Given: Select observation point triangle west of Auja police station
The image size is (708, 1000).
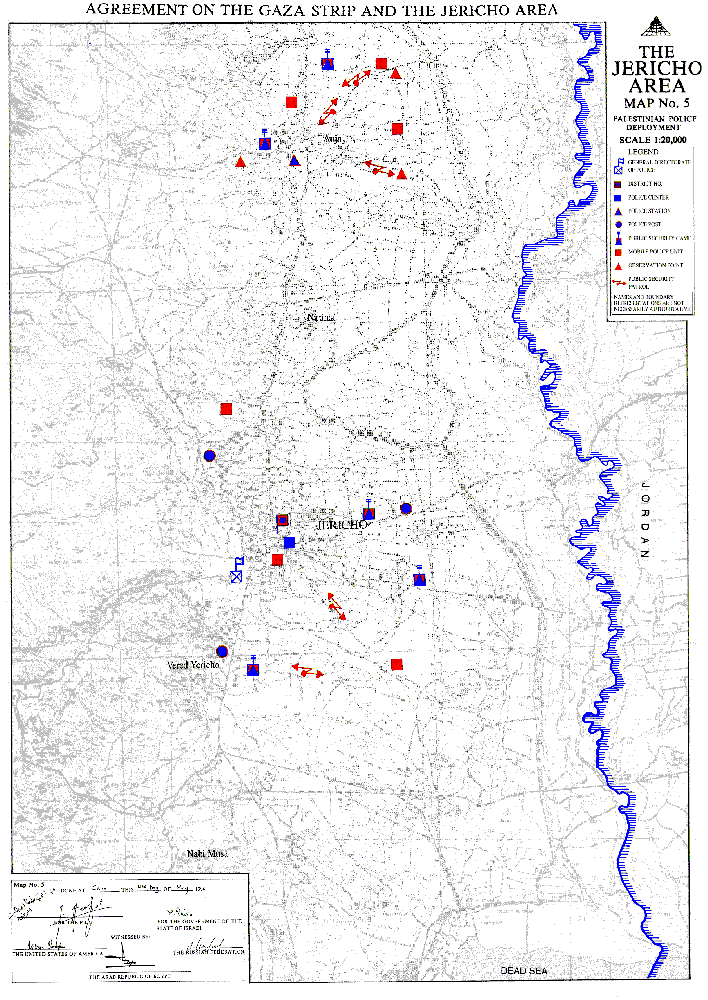Looking at the screenshot, I should [240, 162].
